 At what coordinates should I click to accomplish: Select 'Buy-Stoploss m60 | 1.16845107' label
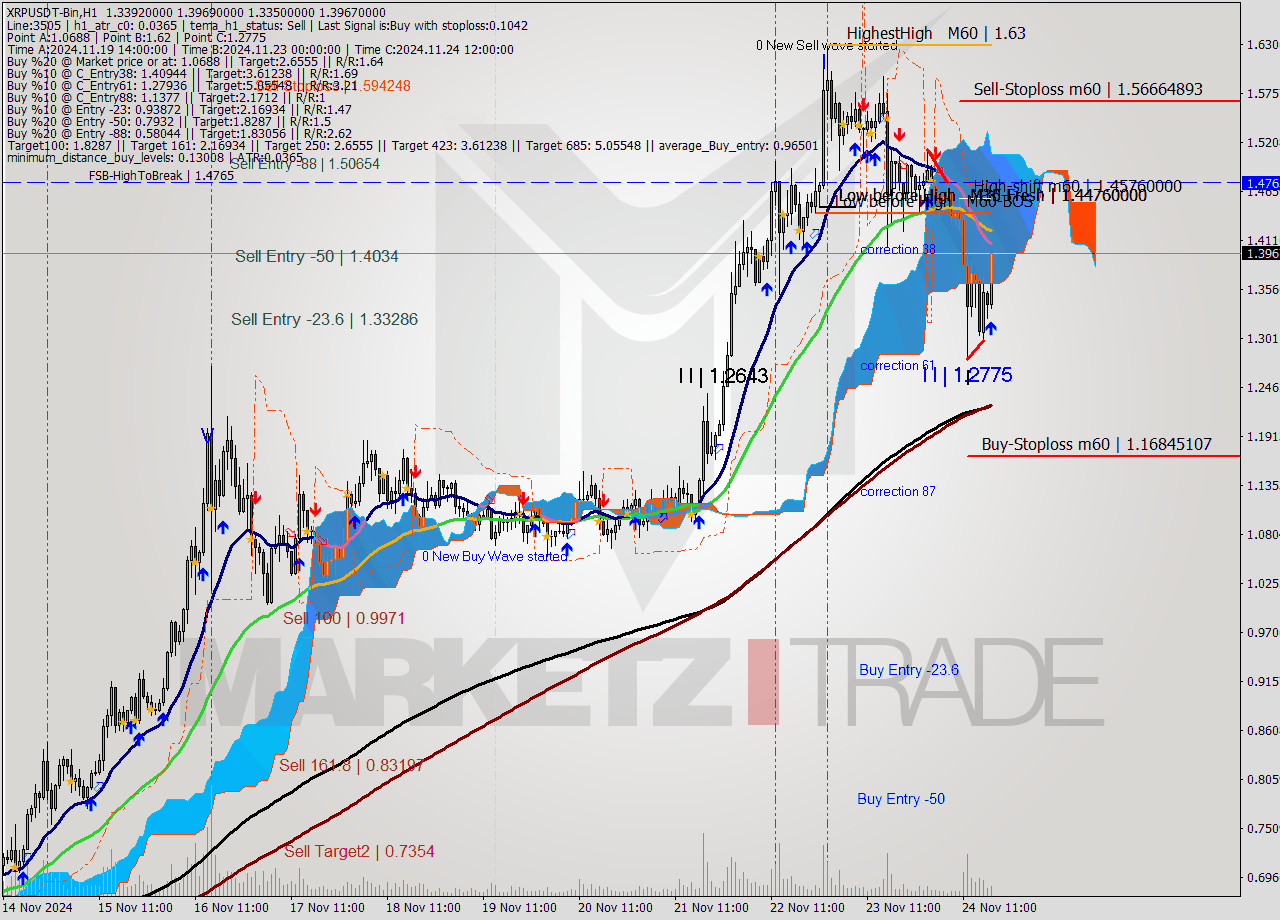coord(1096,444)
